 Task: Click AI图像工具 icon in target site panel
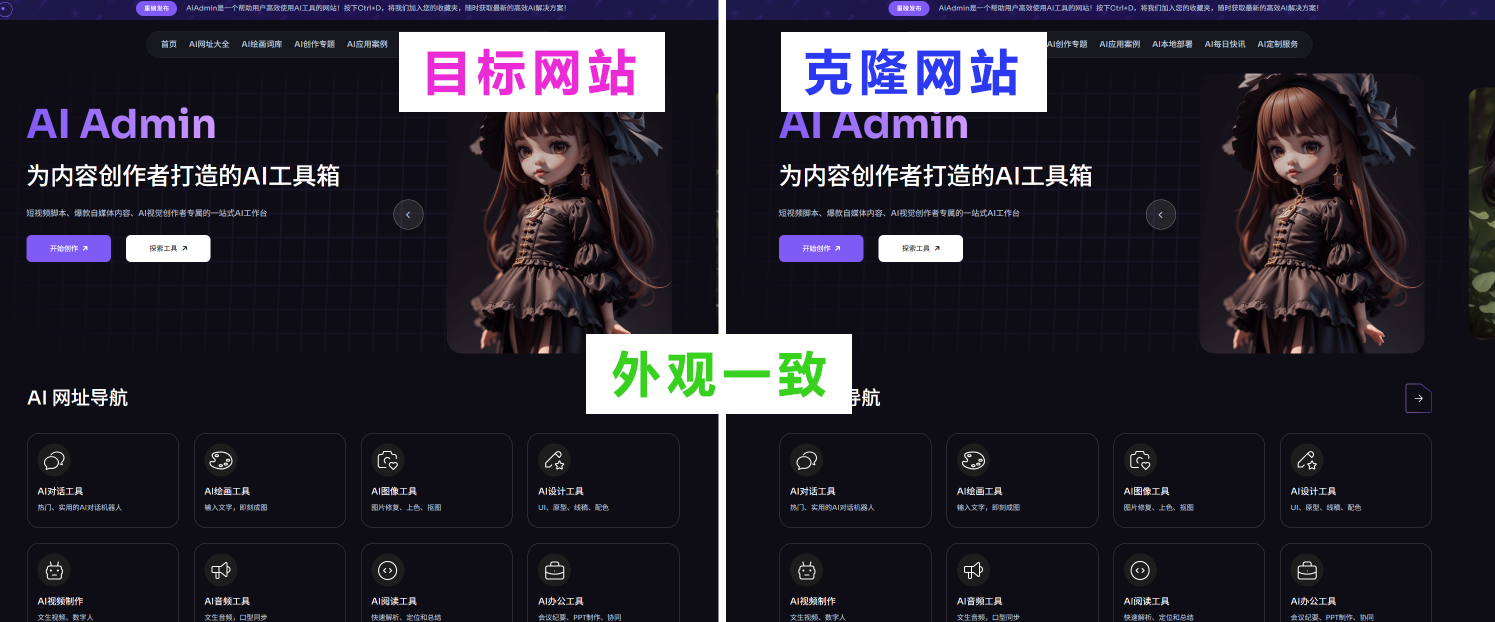click(x=388, y=460)
